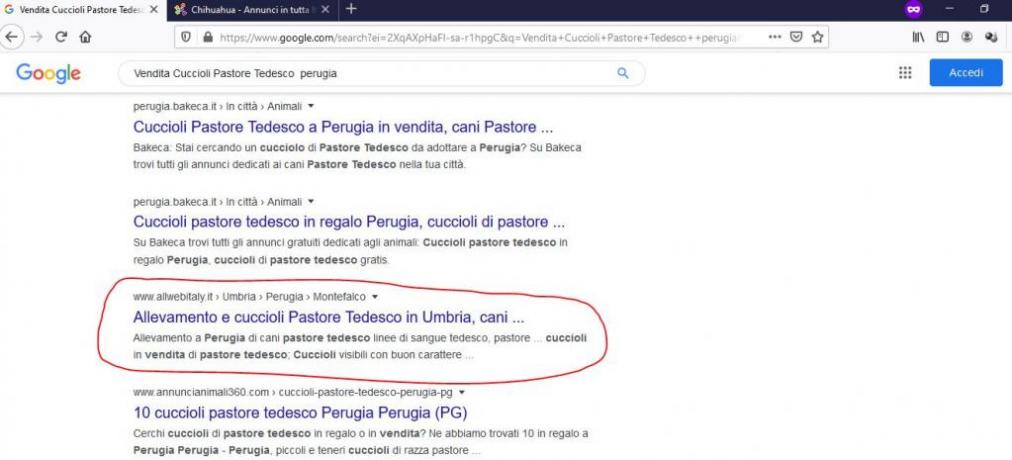Open tracking protection shield icon
1012x460 pixels.
(x=186, y=37)
